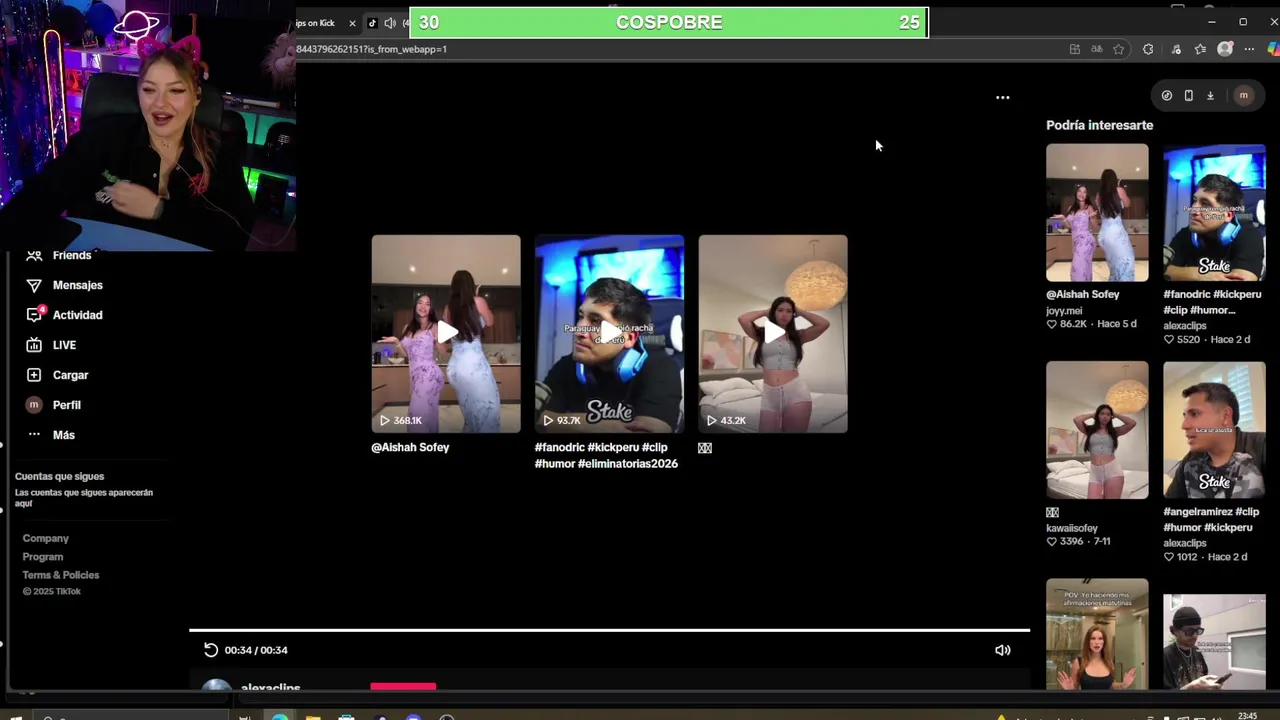Open the favorites list icon
1280x720 pixels.
pos(1200,49)
